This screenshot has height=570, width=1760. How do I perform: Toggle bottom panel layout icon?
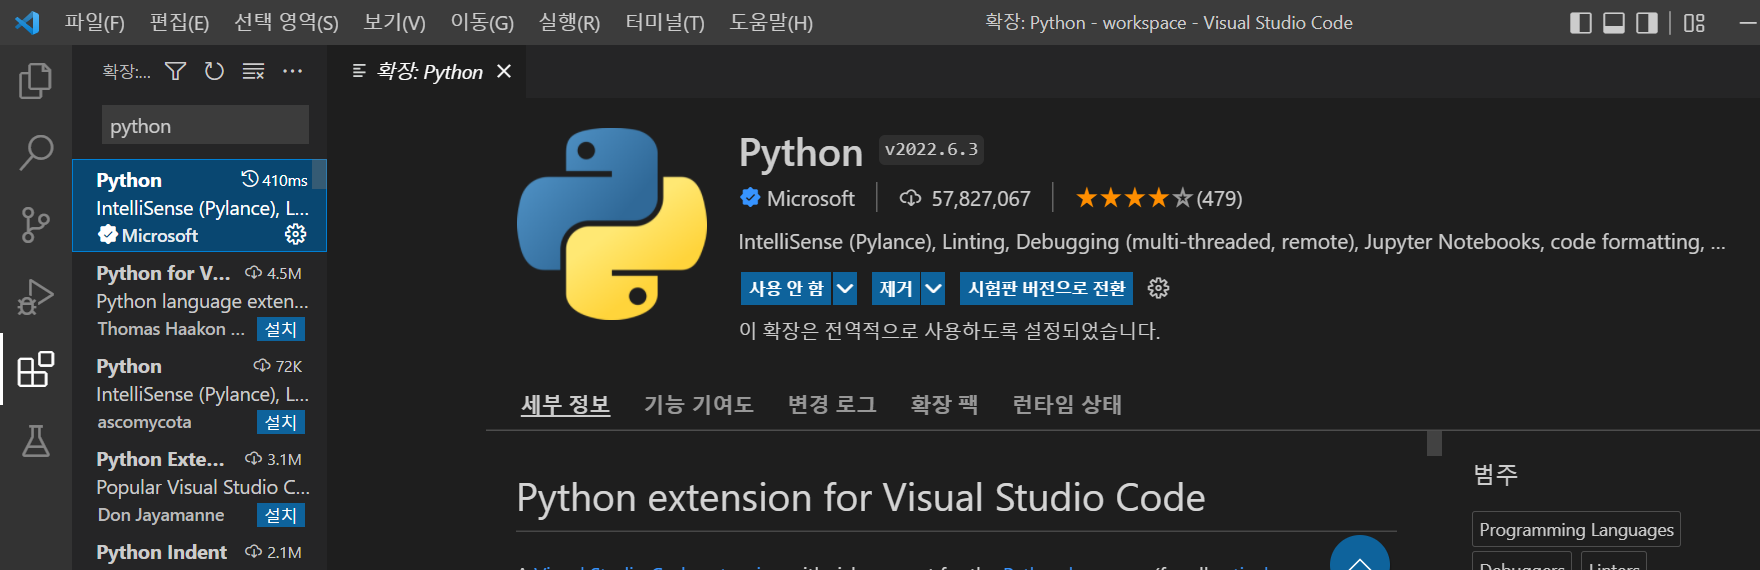pos(1614,23)
